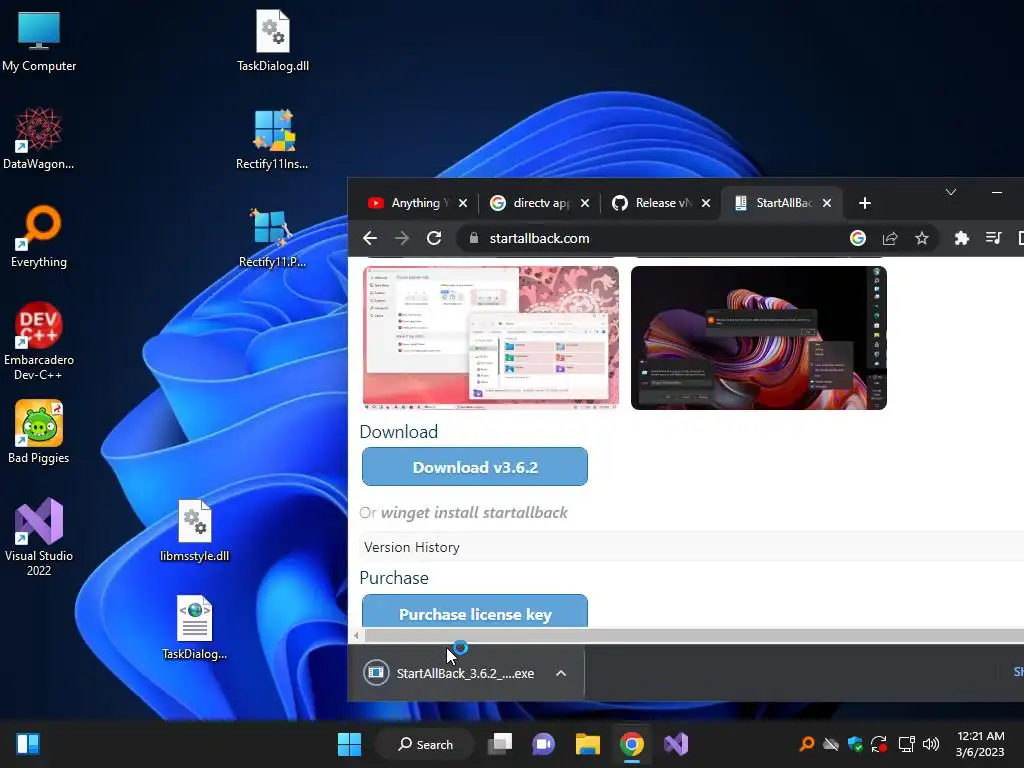
Task: Select libmsstyle.dll file on desktop
Action: pos(195,530)
